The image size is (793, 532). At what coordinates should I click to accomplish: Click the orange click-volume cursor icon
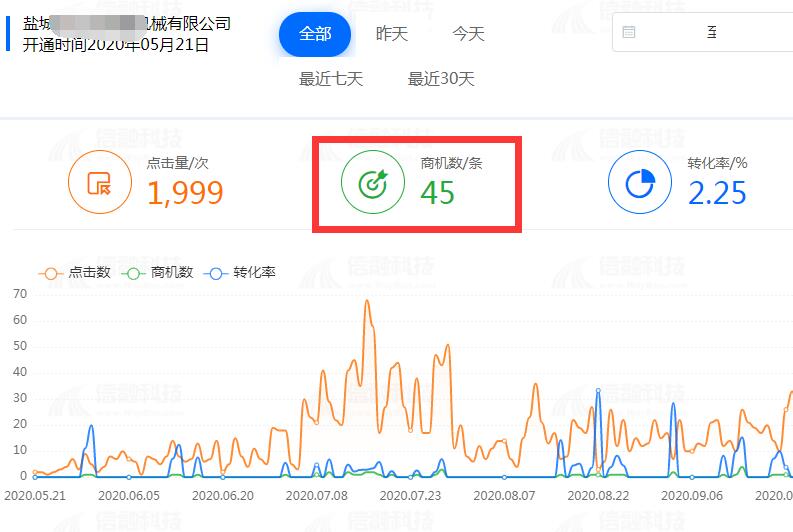point(99,183)
